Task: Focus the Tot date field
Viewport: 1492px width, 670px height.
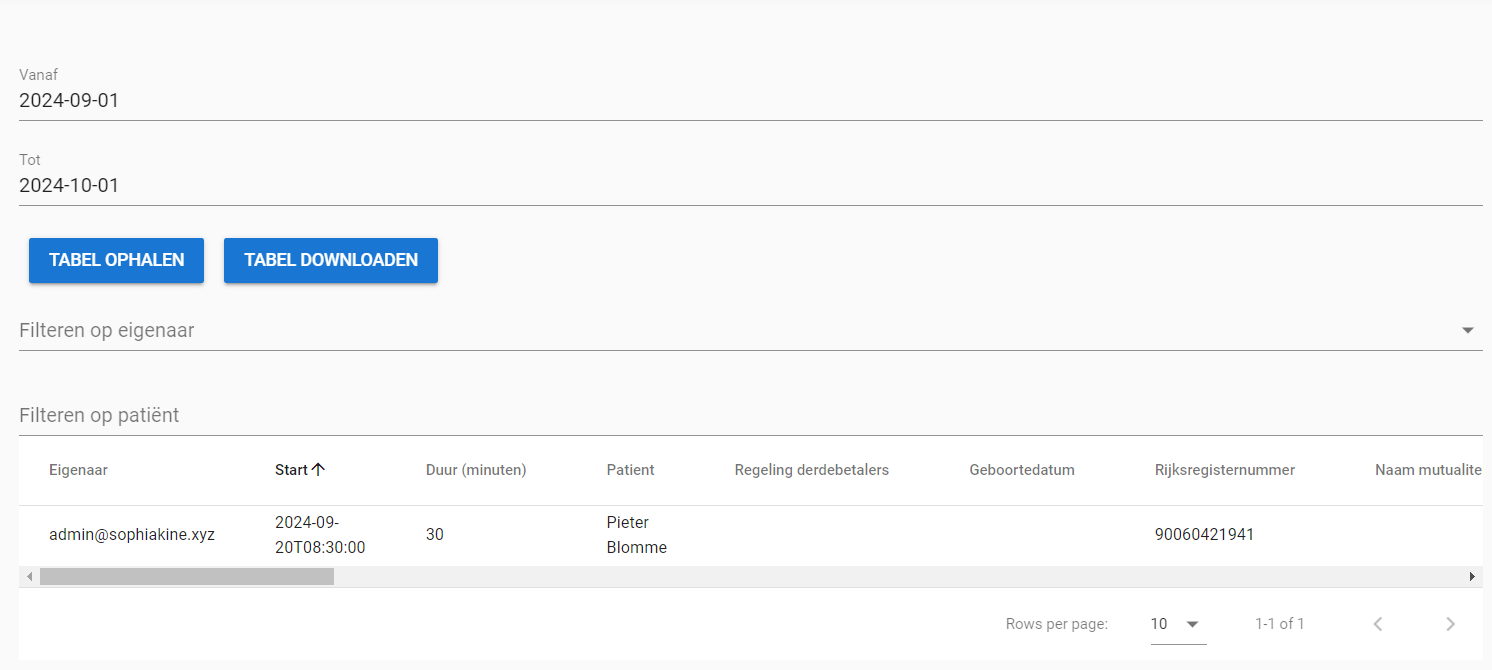Action: coord(750,186)
